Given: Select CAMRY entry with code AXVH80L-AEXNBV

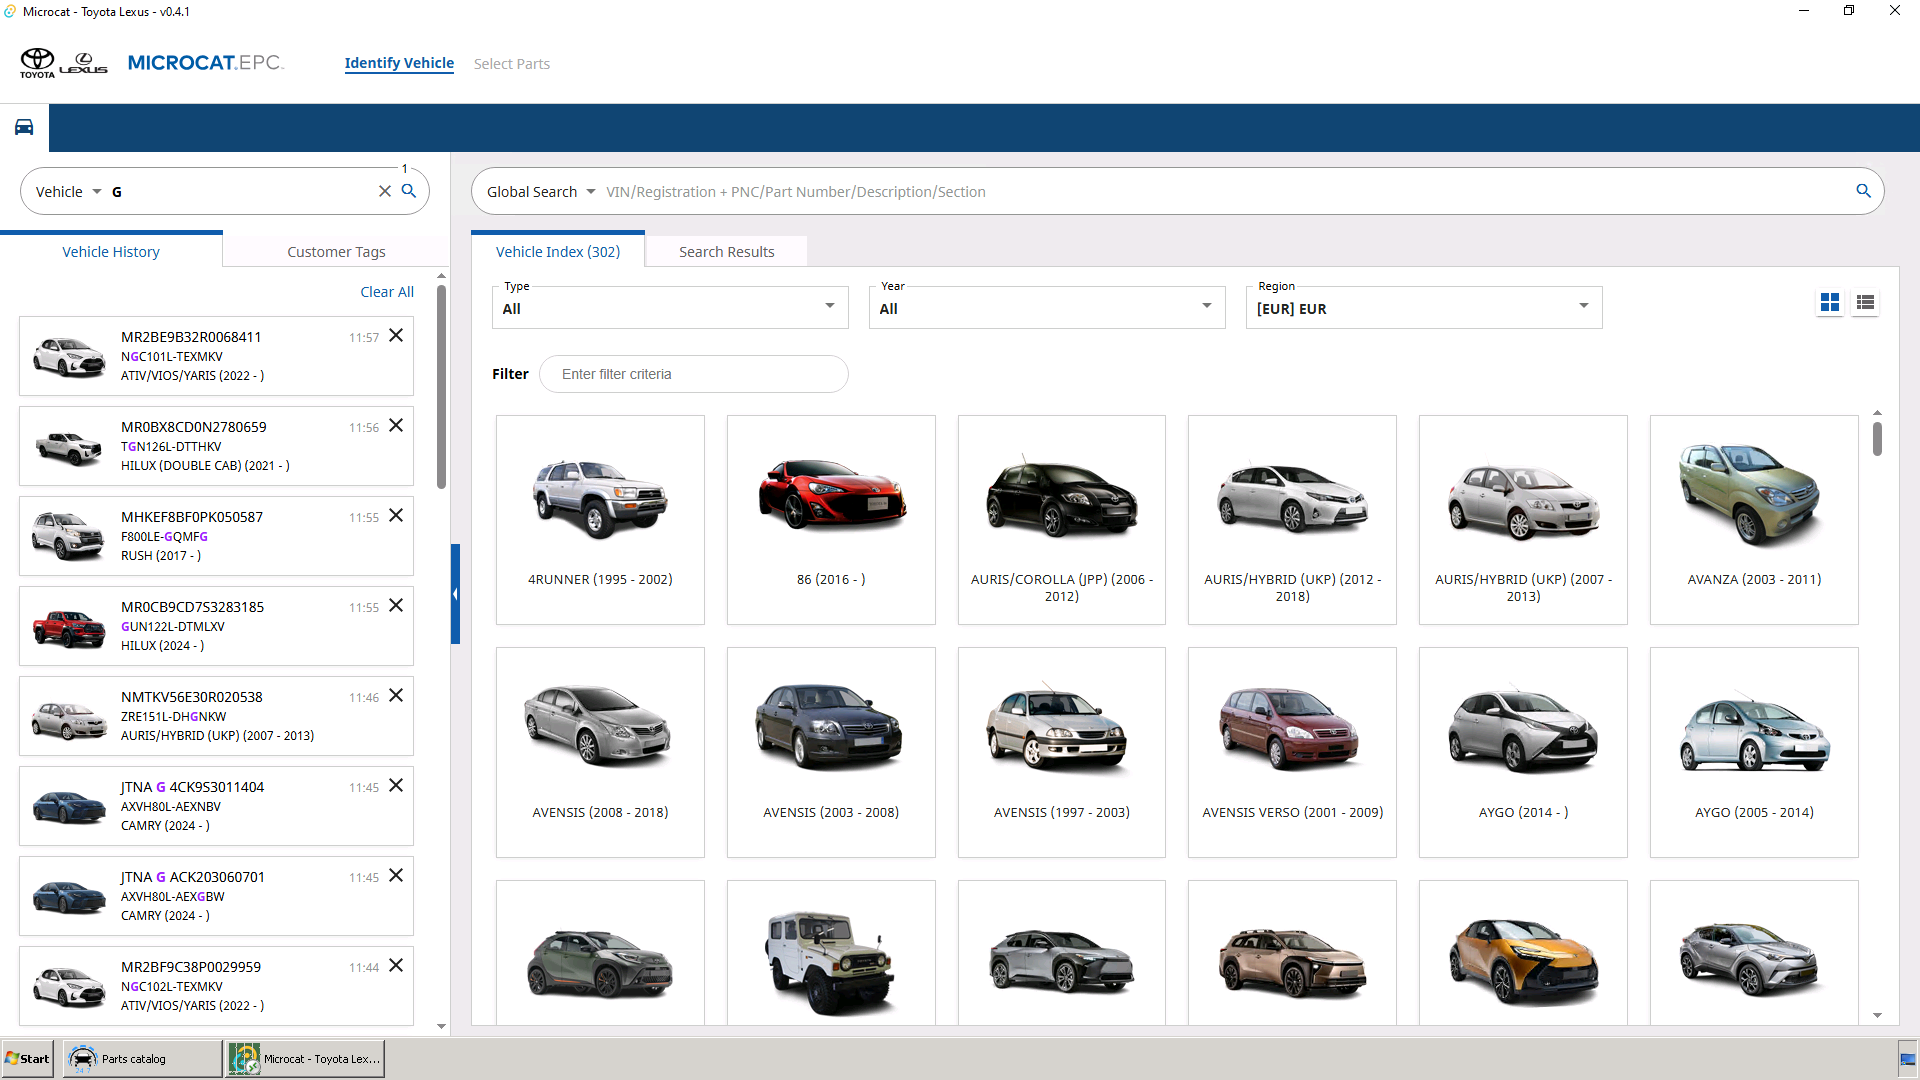Looking at the screenshot, I should pos(216,806).
